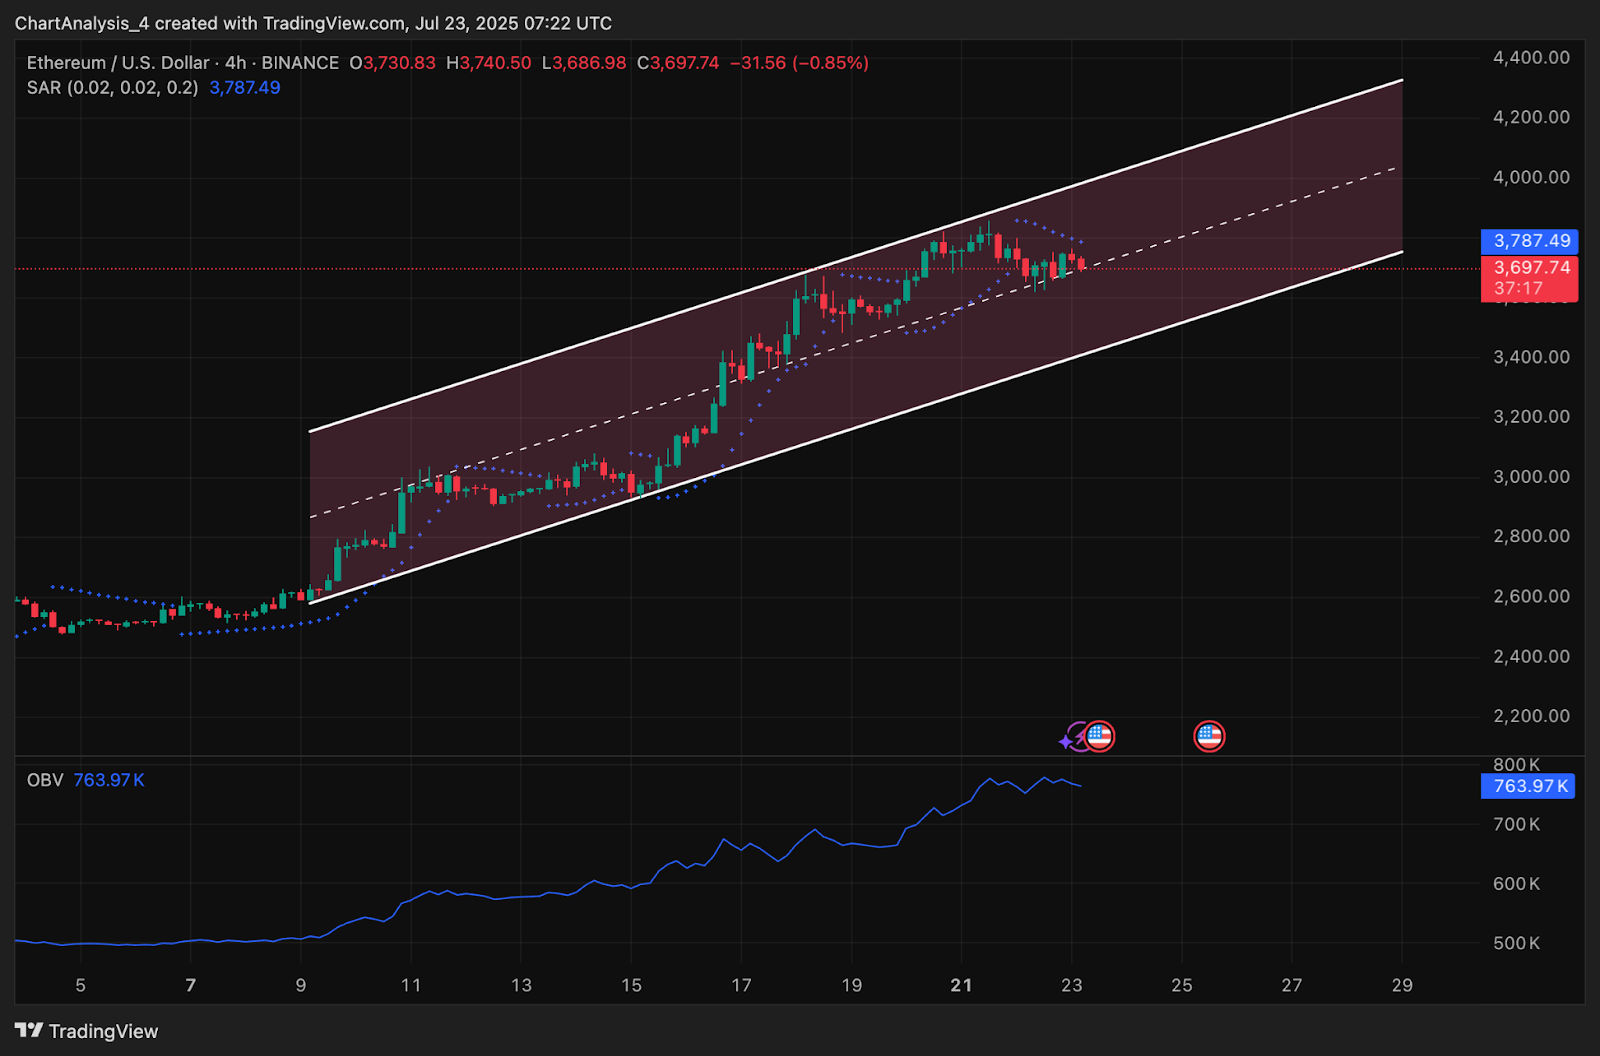Click the blue SAR value 3,787.49 in the legend

tap(245, 88)
